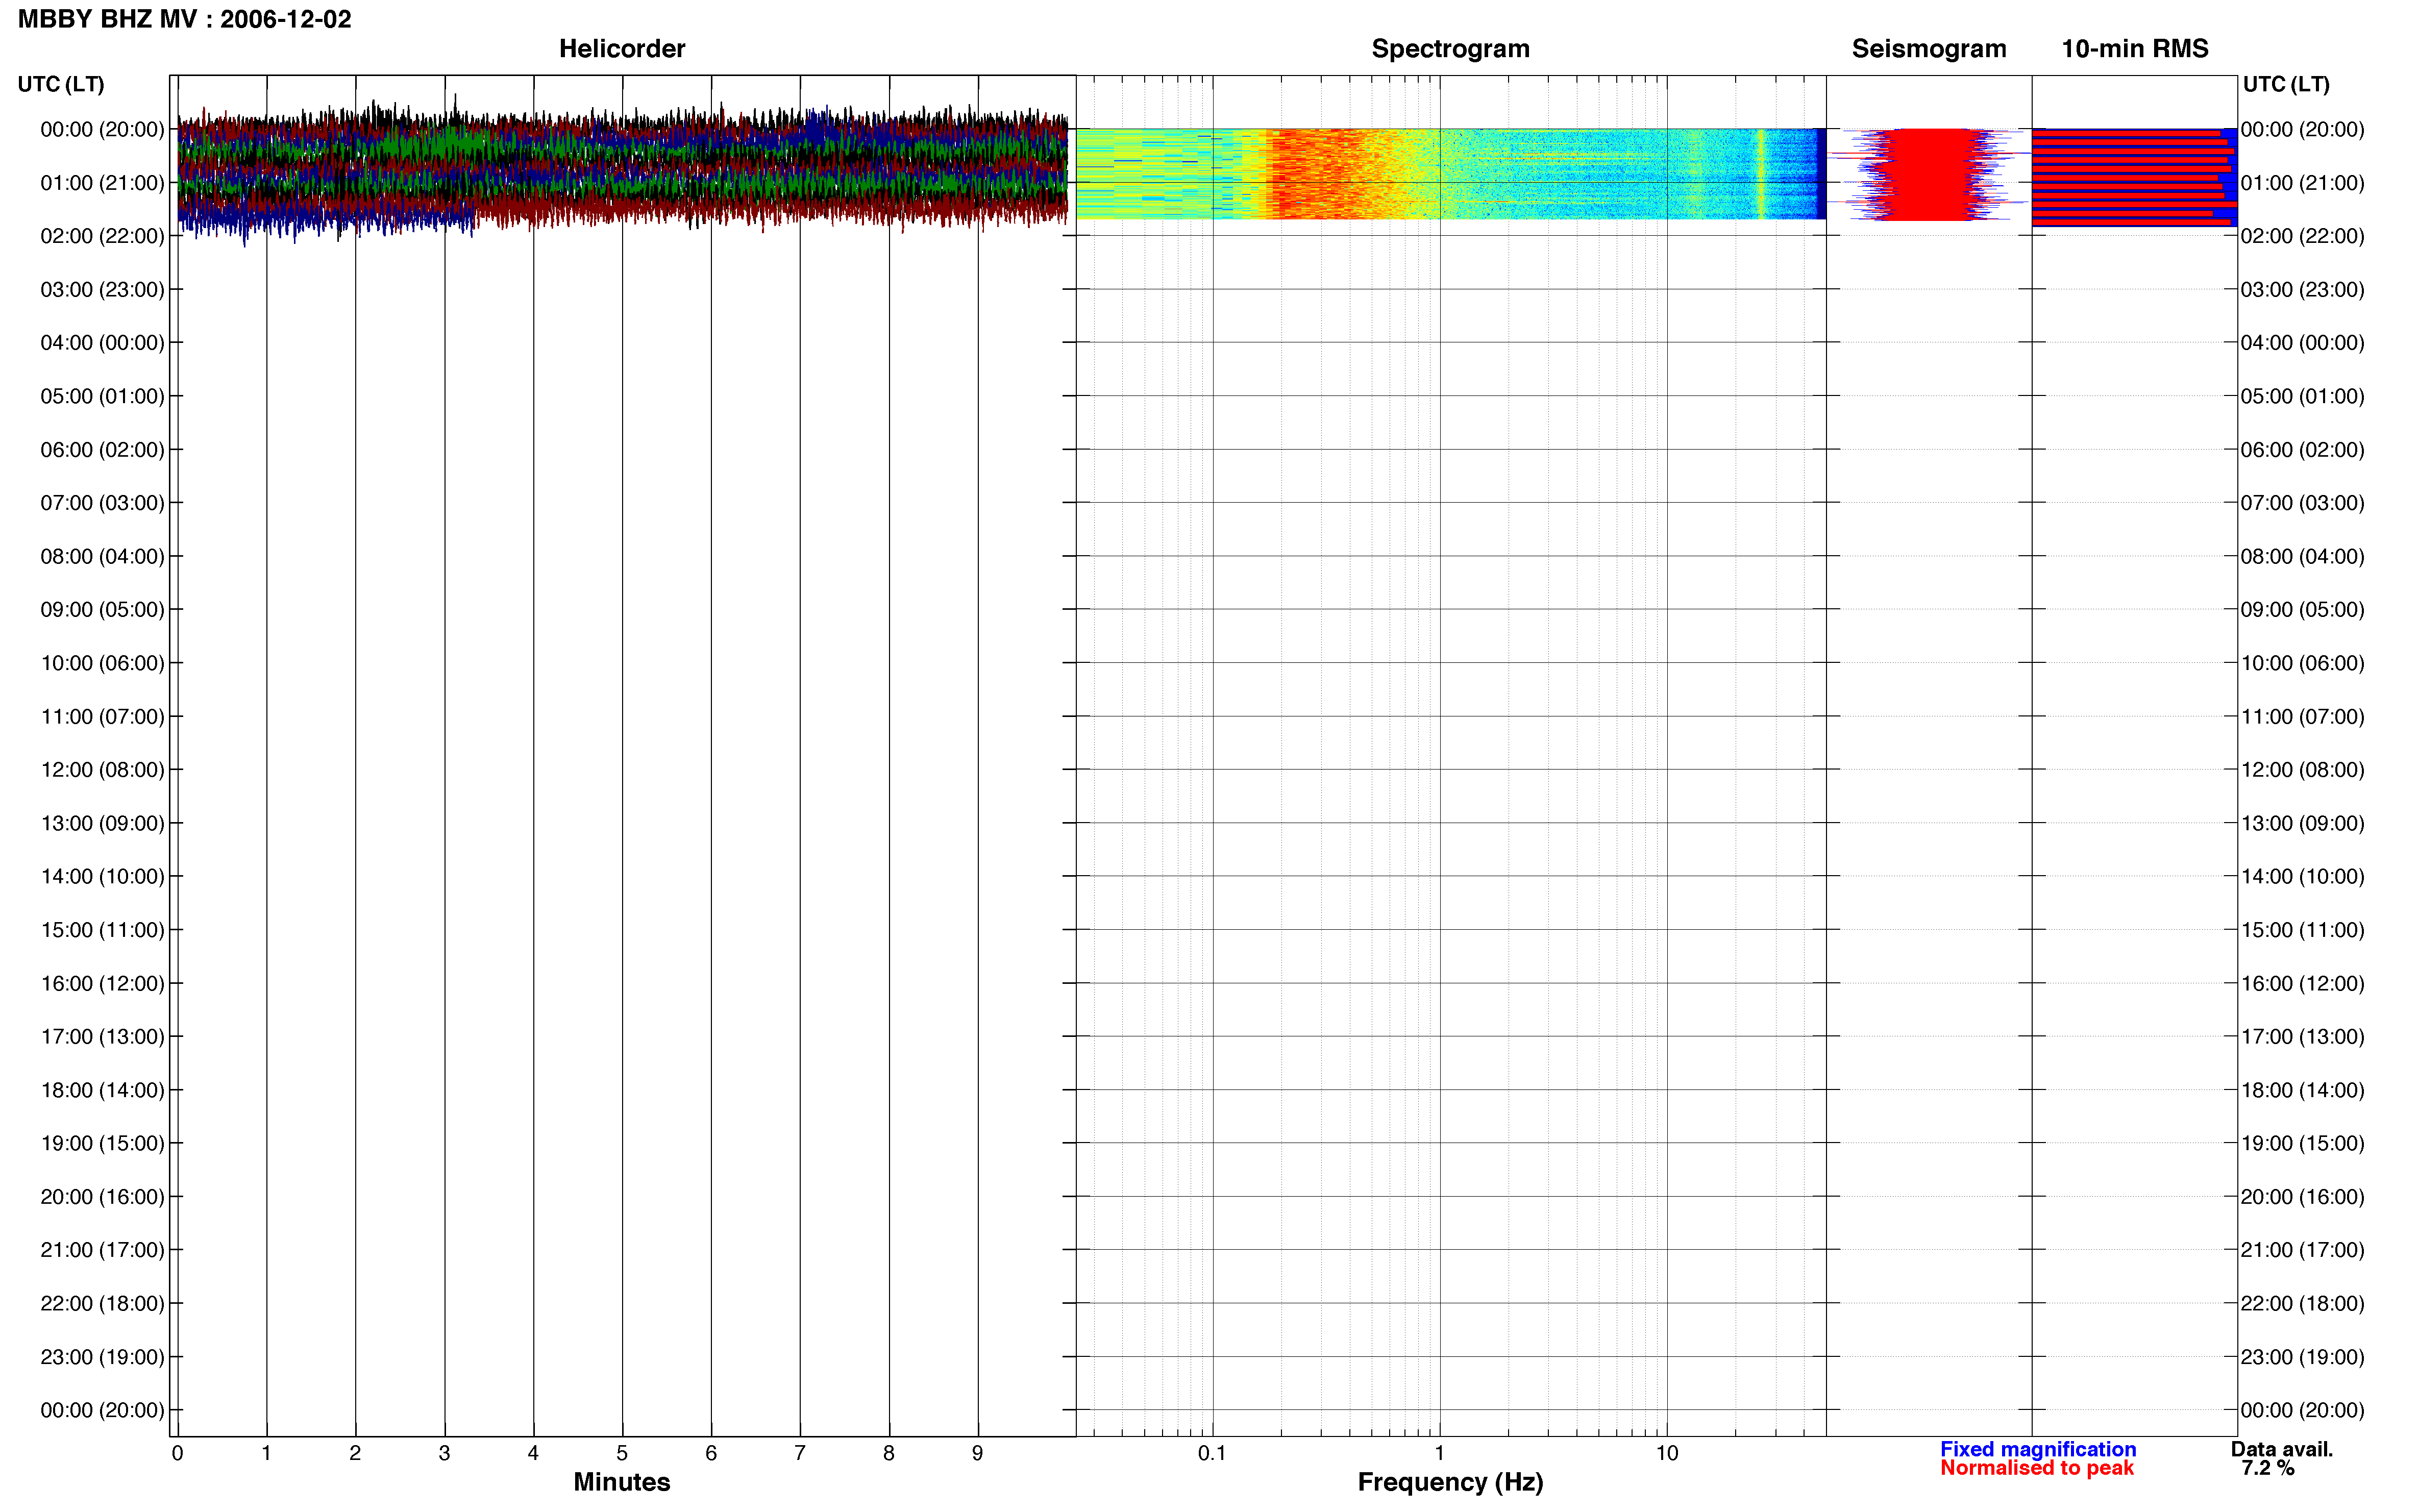
Task: Click the left '18:00 (14:00)' time label
Action: [102, 1090]
